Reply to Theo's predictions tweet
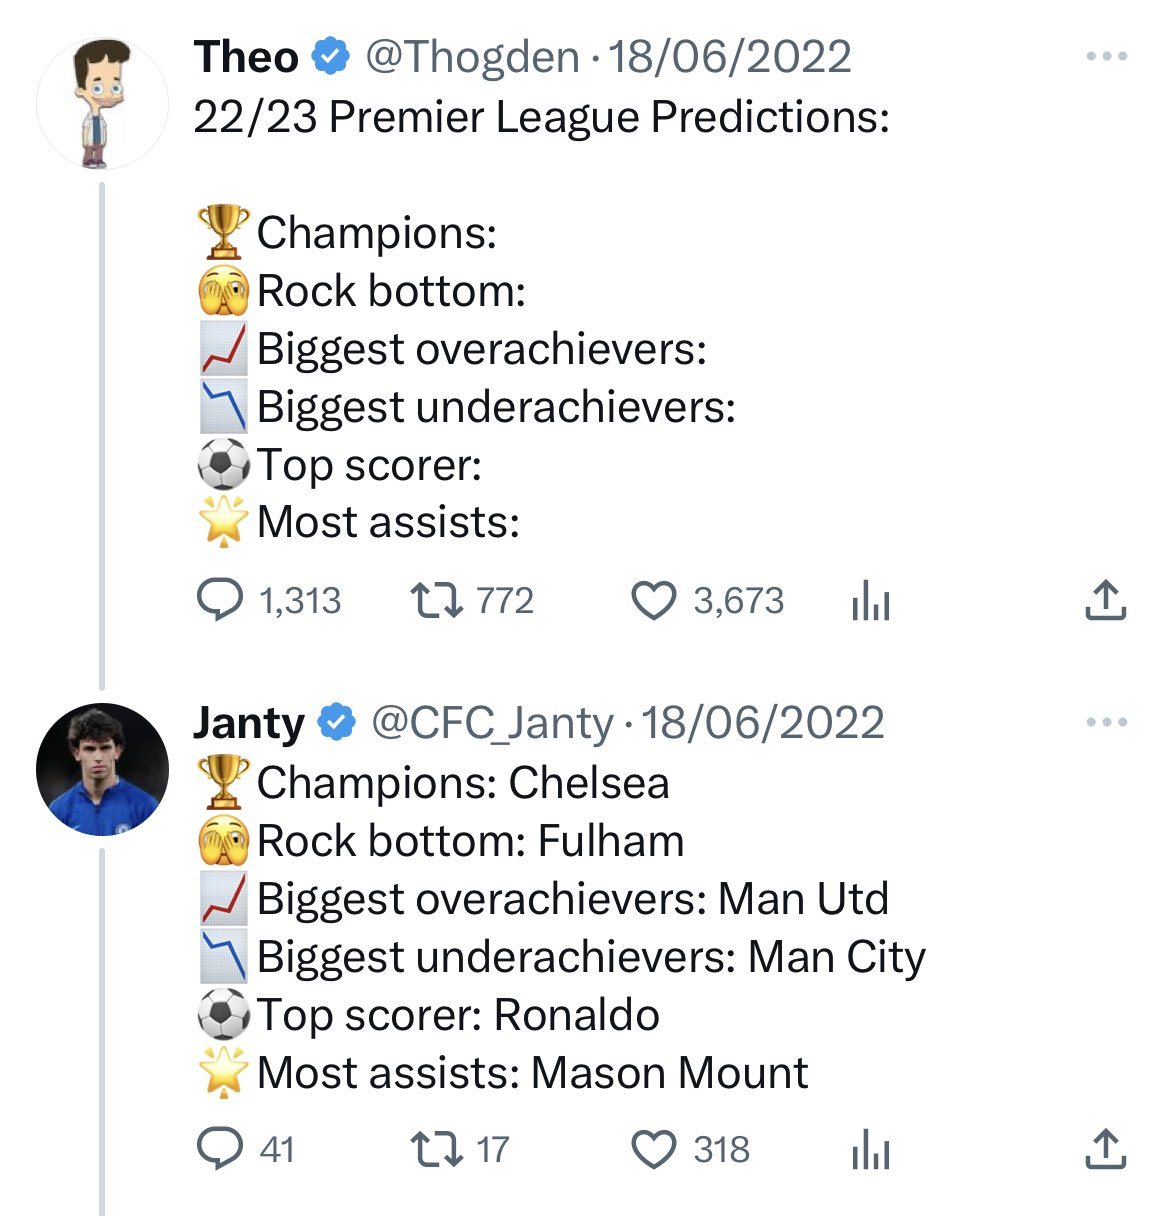This screenshot has height=1216, width=1170. [x=220, y=600]
